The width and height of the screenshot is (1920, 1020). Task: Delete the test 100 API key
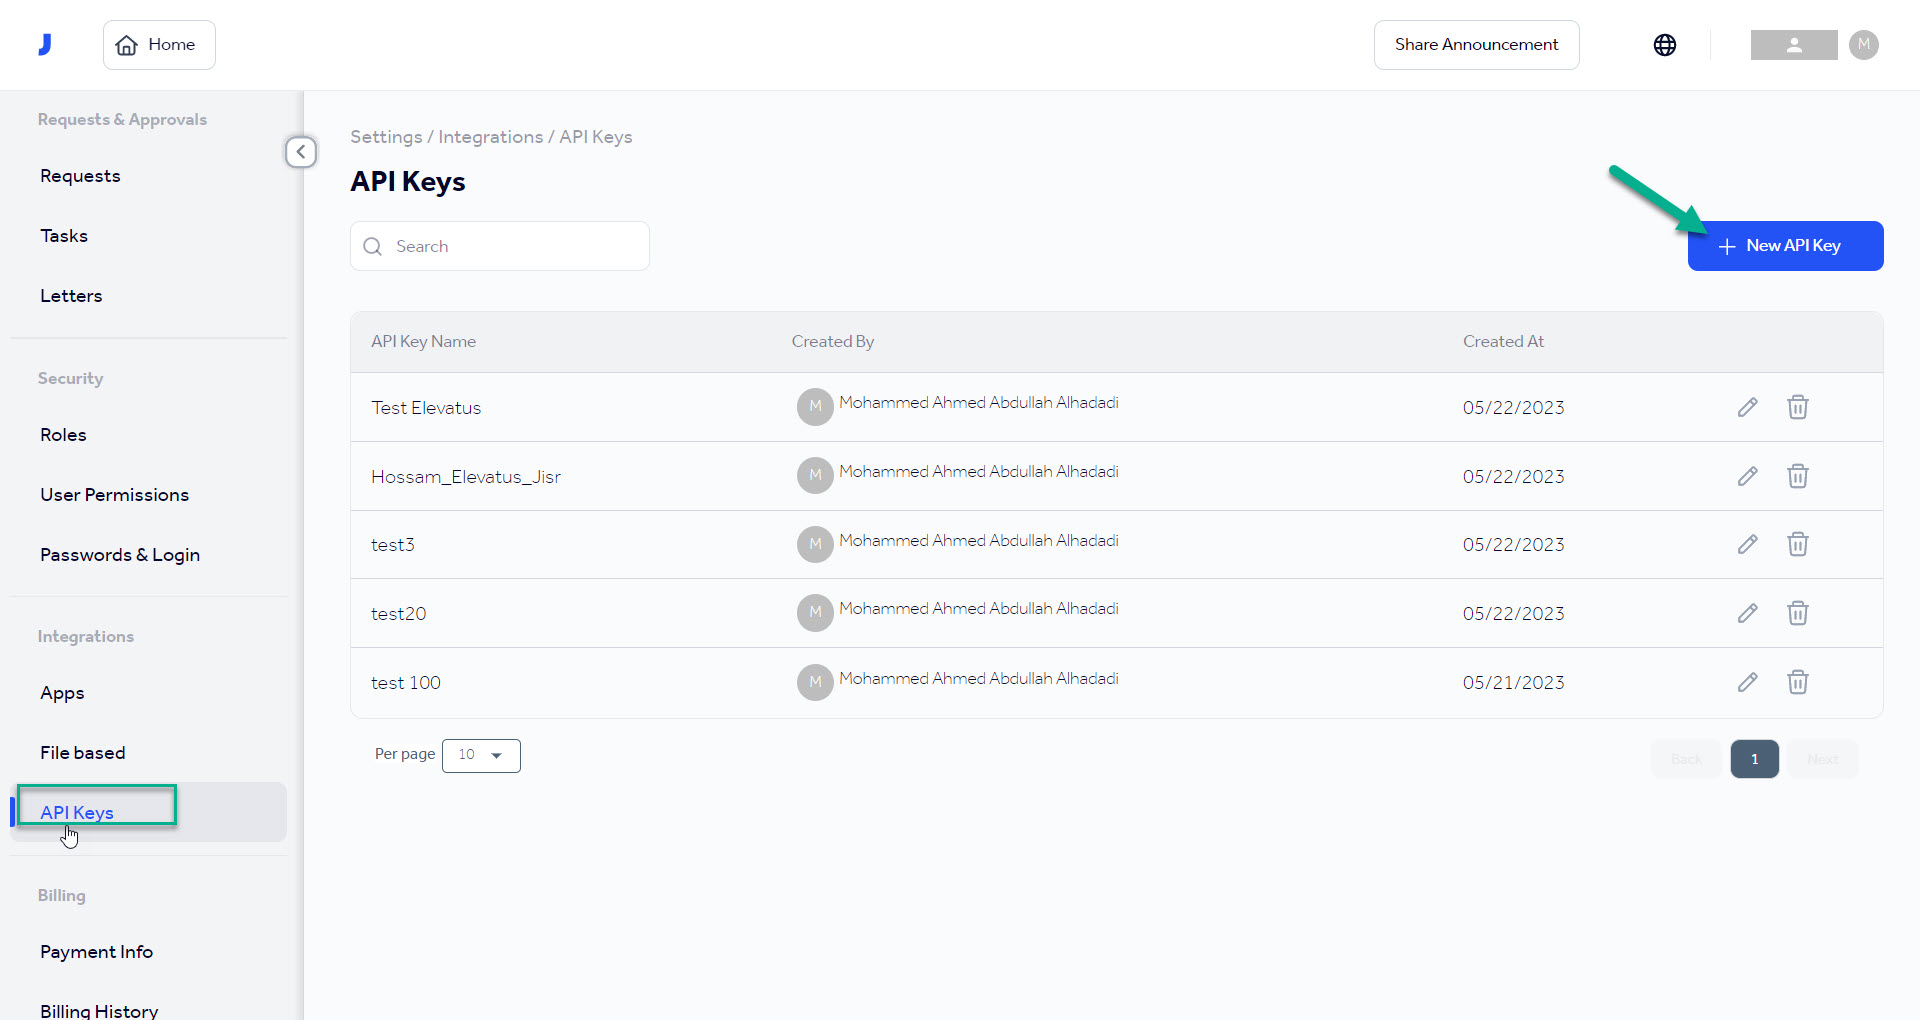(1797, 682)
